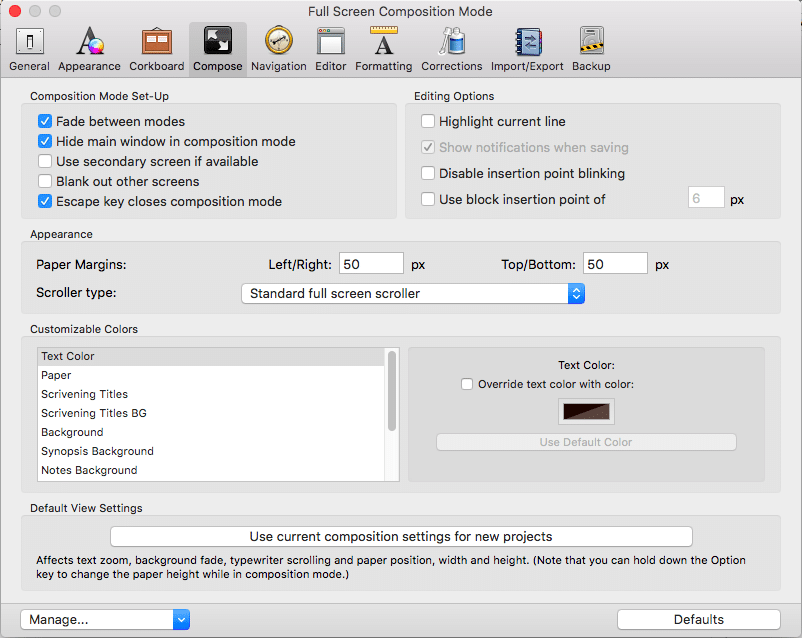Image resolution: width=802 pixels, height=638 pixels.
Task: Click the block insertion point width field
Action: pos(706,198)
